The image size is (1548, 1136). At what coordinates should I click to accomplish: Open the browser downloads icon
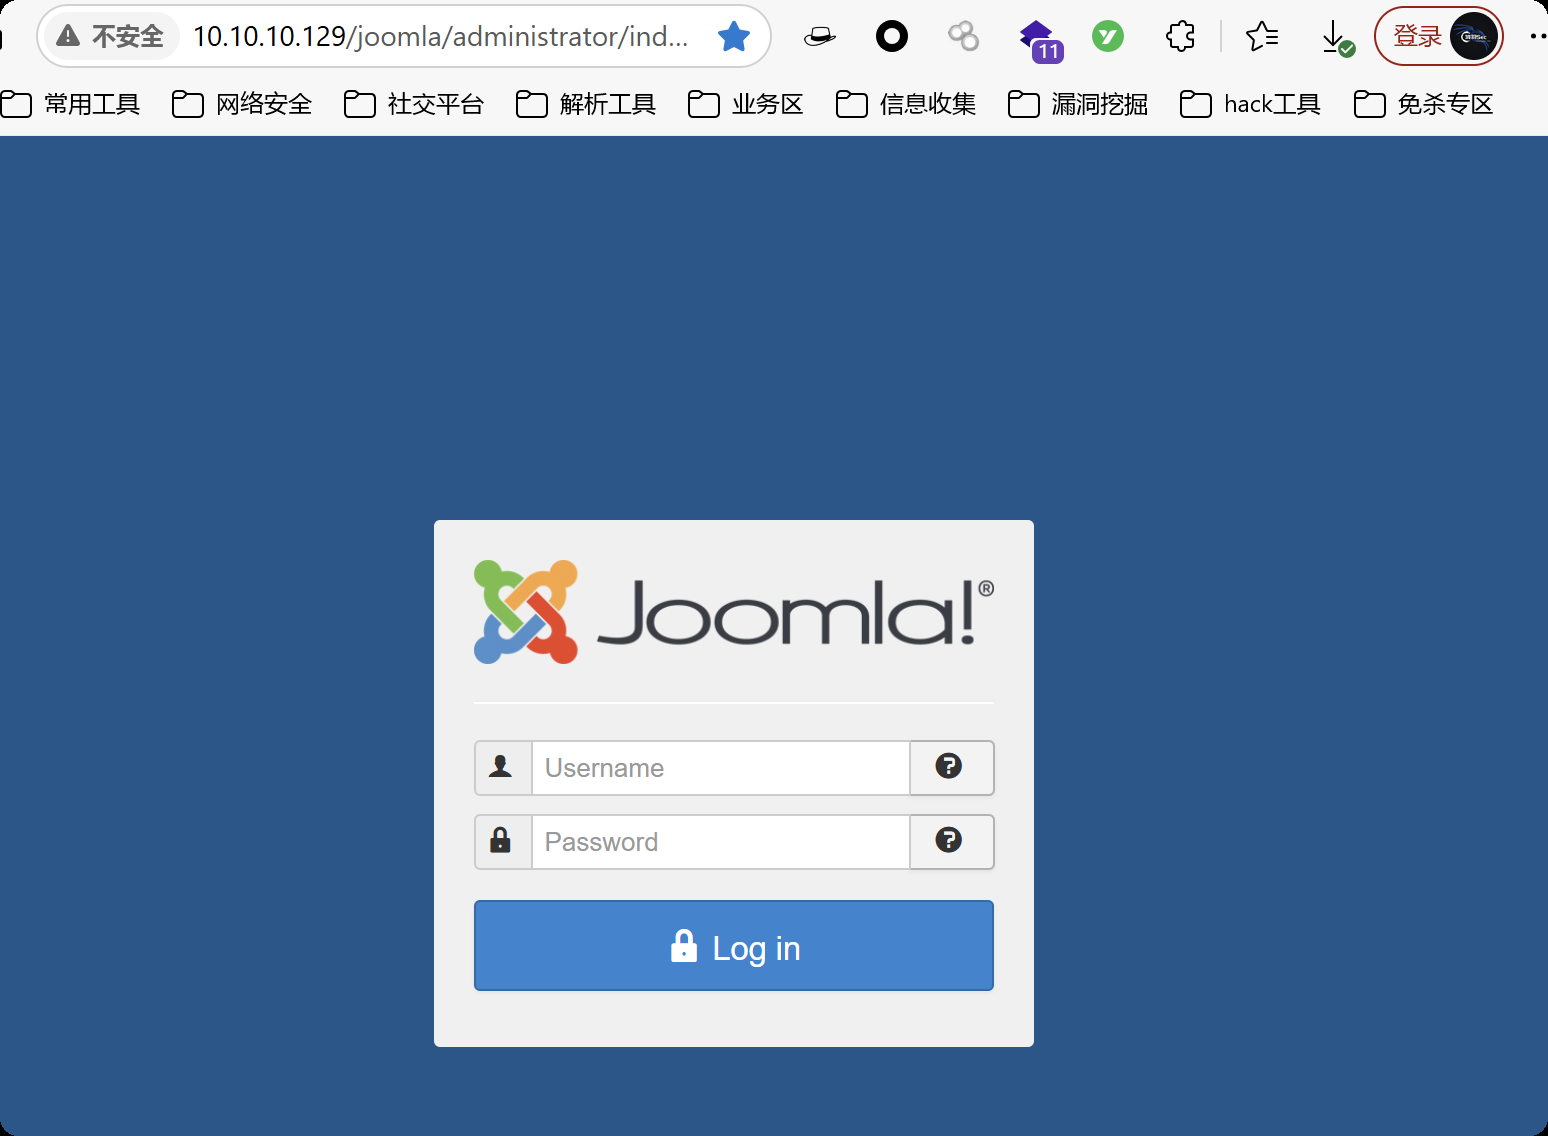click(x=1335, y=37)
